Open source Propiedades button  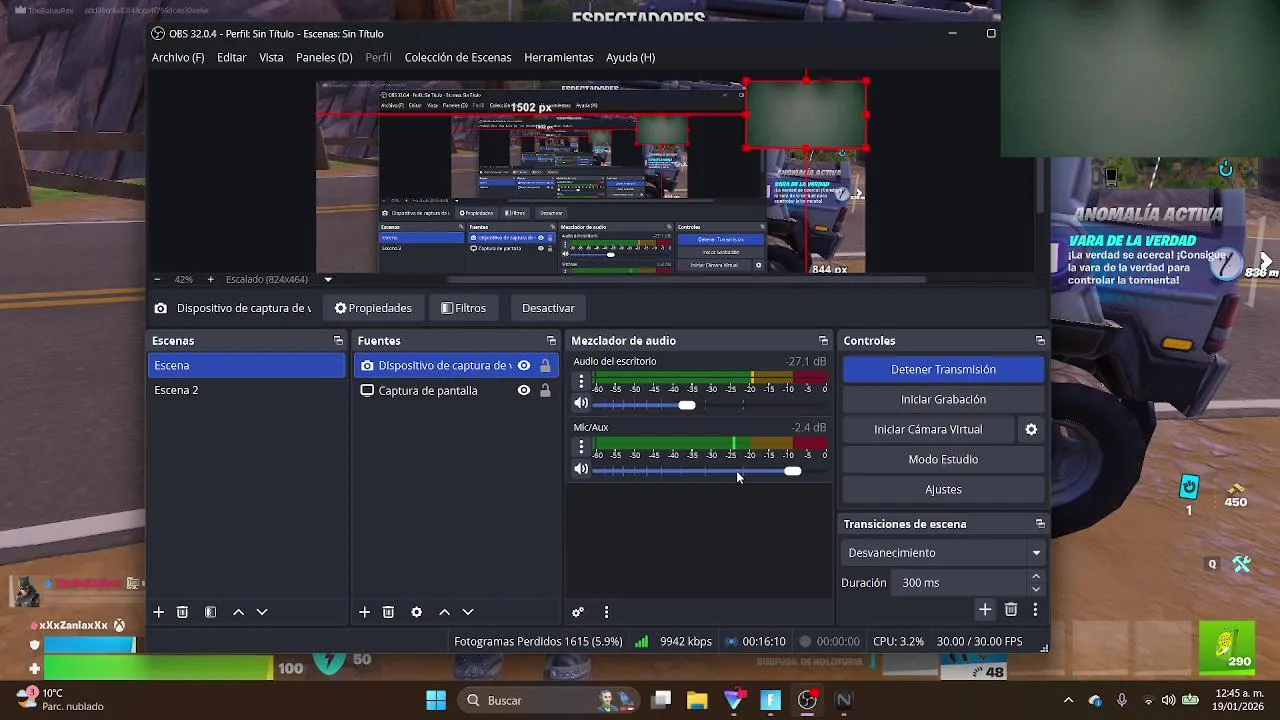[x=373, y=308]
